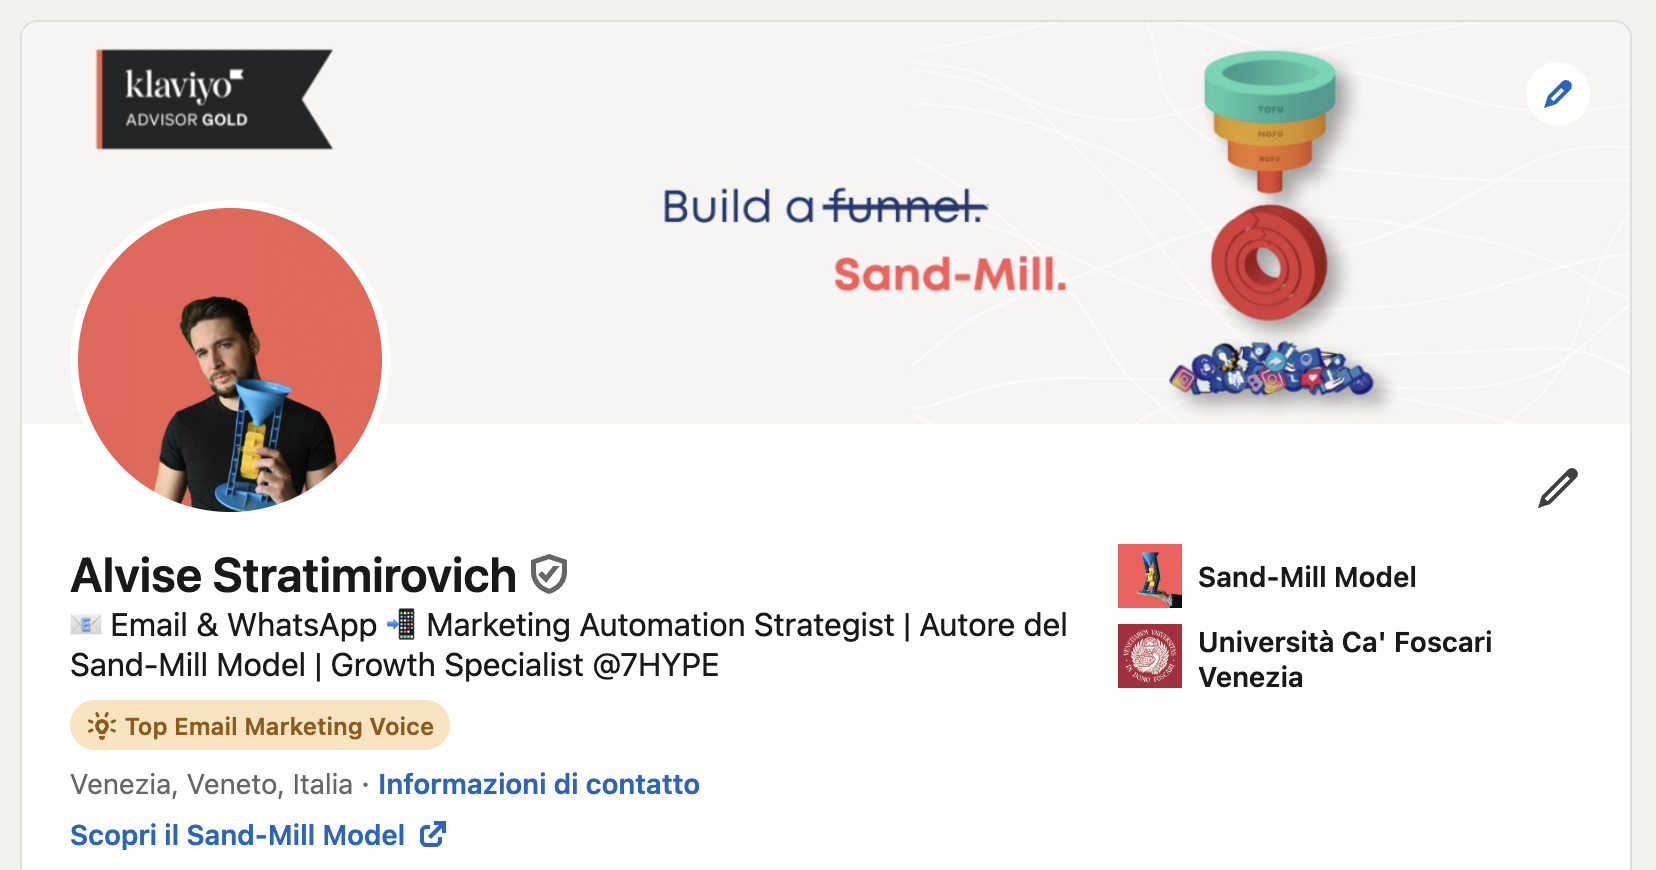1656x870 pixels.
Task: Open the circular profile photo
Action: point(230,359)
